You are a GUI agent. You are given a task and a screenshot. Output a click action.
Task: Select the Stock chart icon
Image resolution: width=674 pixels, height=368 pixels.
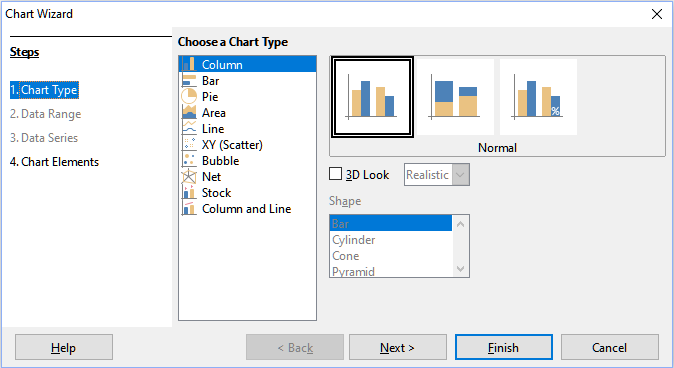[189, 192]
